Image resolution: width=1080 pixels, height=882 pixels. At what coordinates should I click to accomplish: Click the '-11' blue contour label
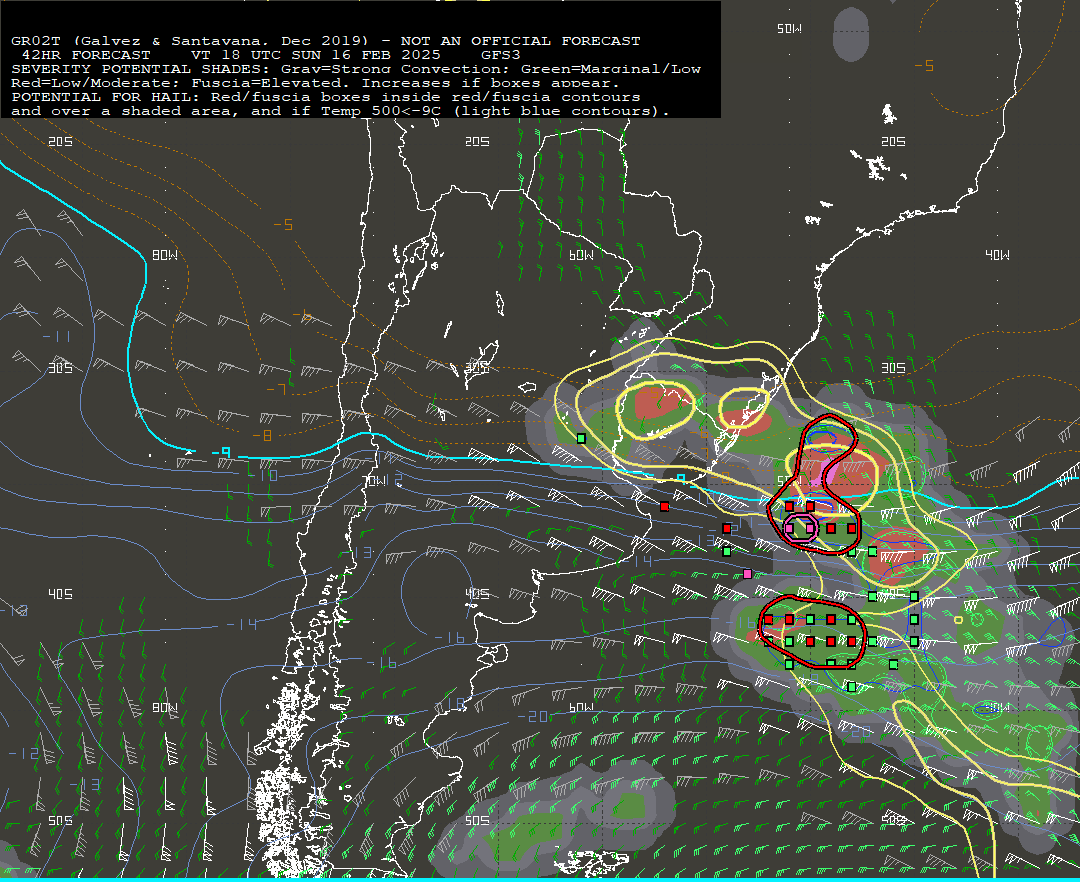click(56, 337)
